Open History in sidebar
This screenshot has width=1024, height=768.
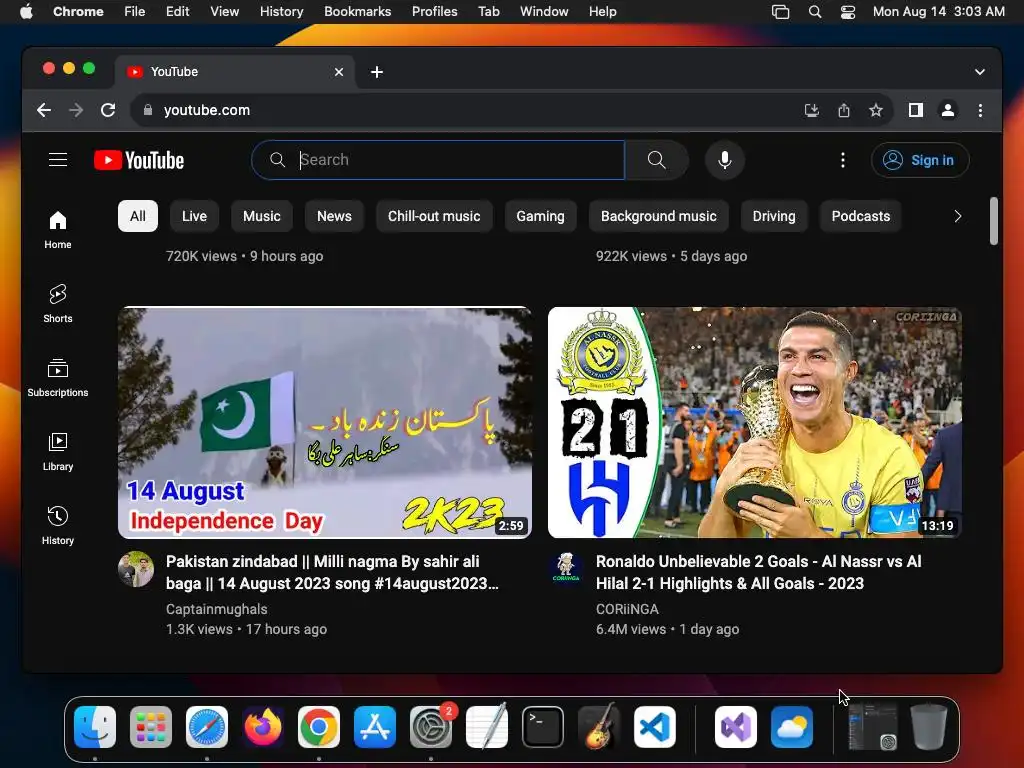tap(58, 526)
